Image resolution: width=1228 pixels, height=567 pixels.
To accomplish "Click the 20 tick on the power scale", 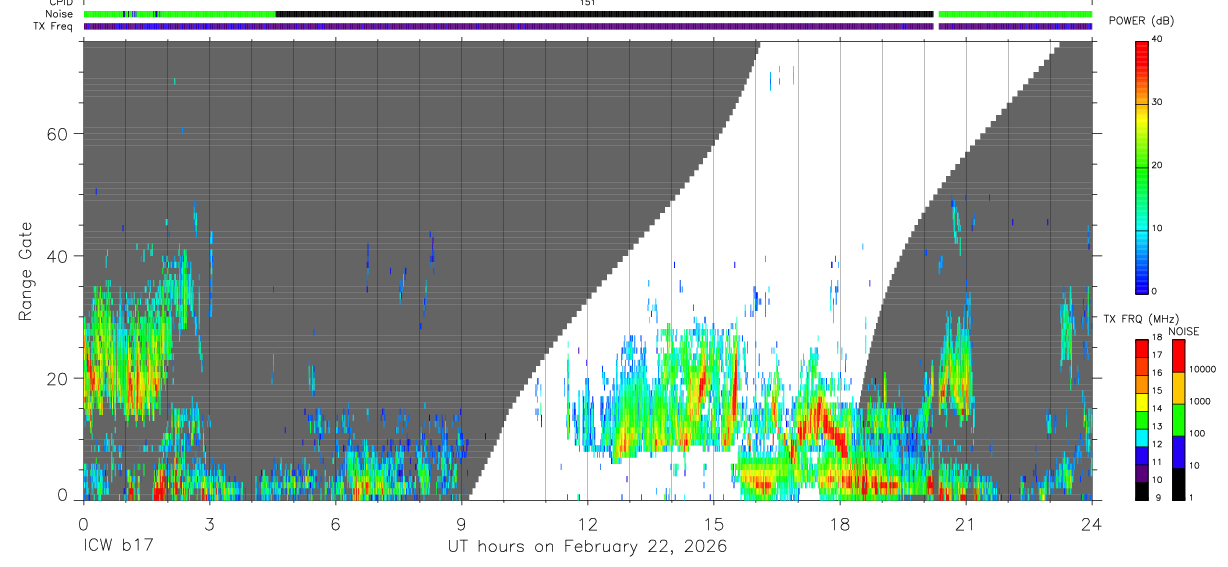I will tap(1158, 165).
